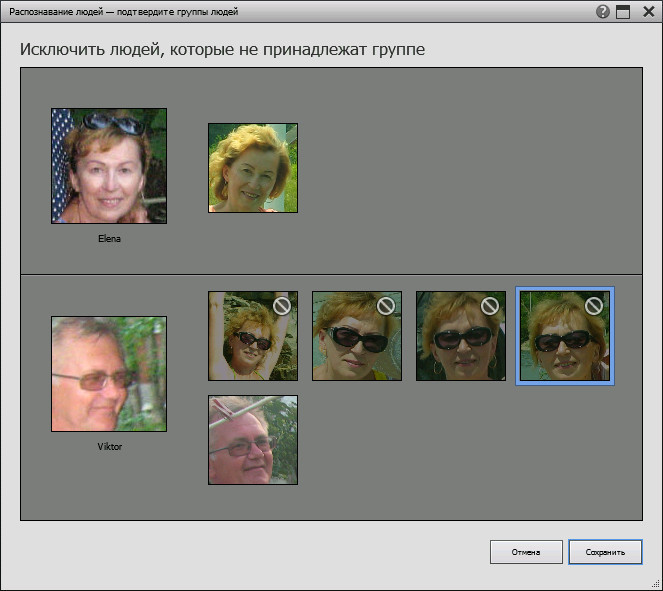Open help via the question mark icon
This screenshot has width=663, height=591.
pyautogui.click(x=603, y=12)
